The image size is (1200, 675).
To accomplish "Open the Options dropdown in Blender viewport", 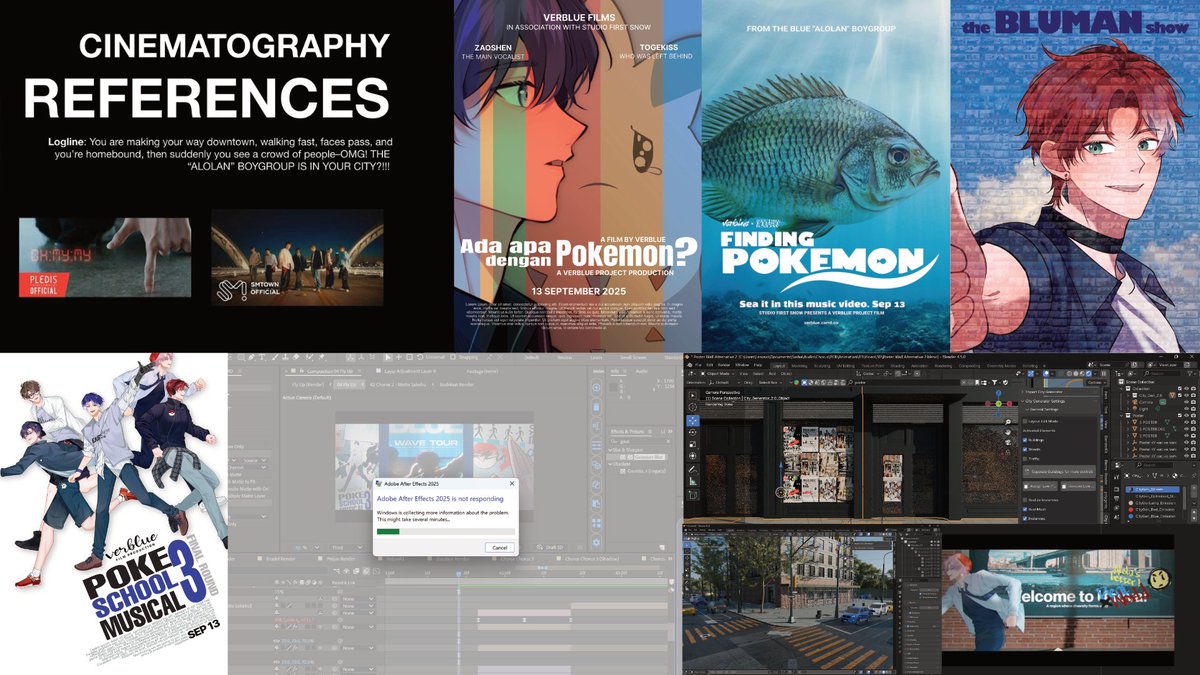I will [x=1096, y=383].
